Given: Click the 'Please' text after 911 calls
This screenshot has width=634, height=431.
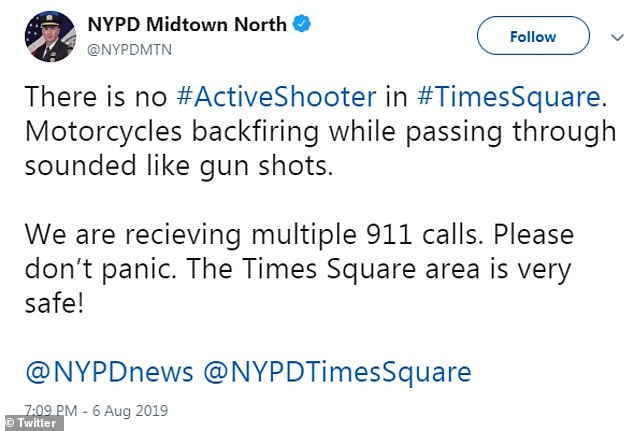Looking at the screenshot, I should [542, 236].
